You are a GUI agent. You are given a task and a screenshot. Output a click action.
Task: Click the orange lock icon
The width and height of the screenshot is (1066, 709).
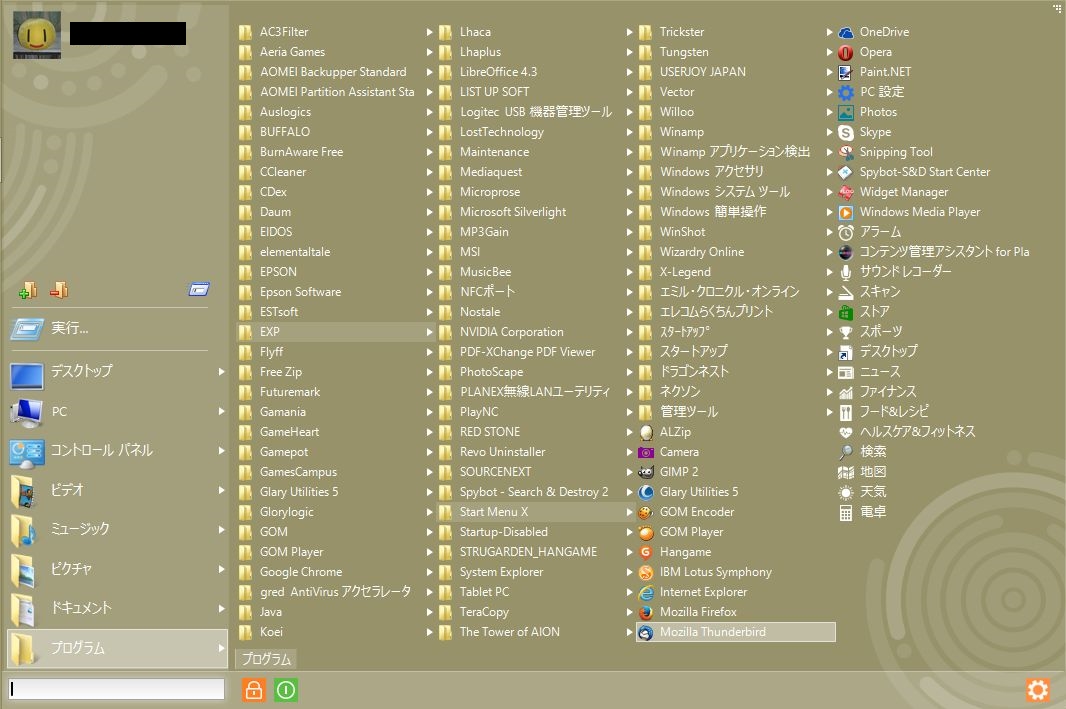pyautogui.click(x=254, y=690)
